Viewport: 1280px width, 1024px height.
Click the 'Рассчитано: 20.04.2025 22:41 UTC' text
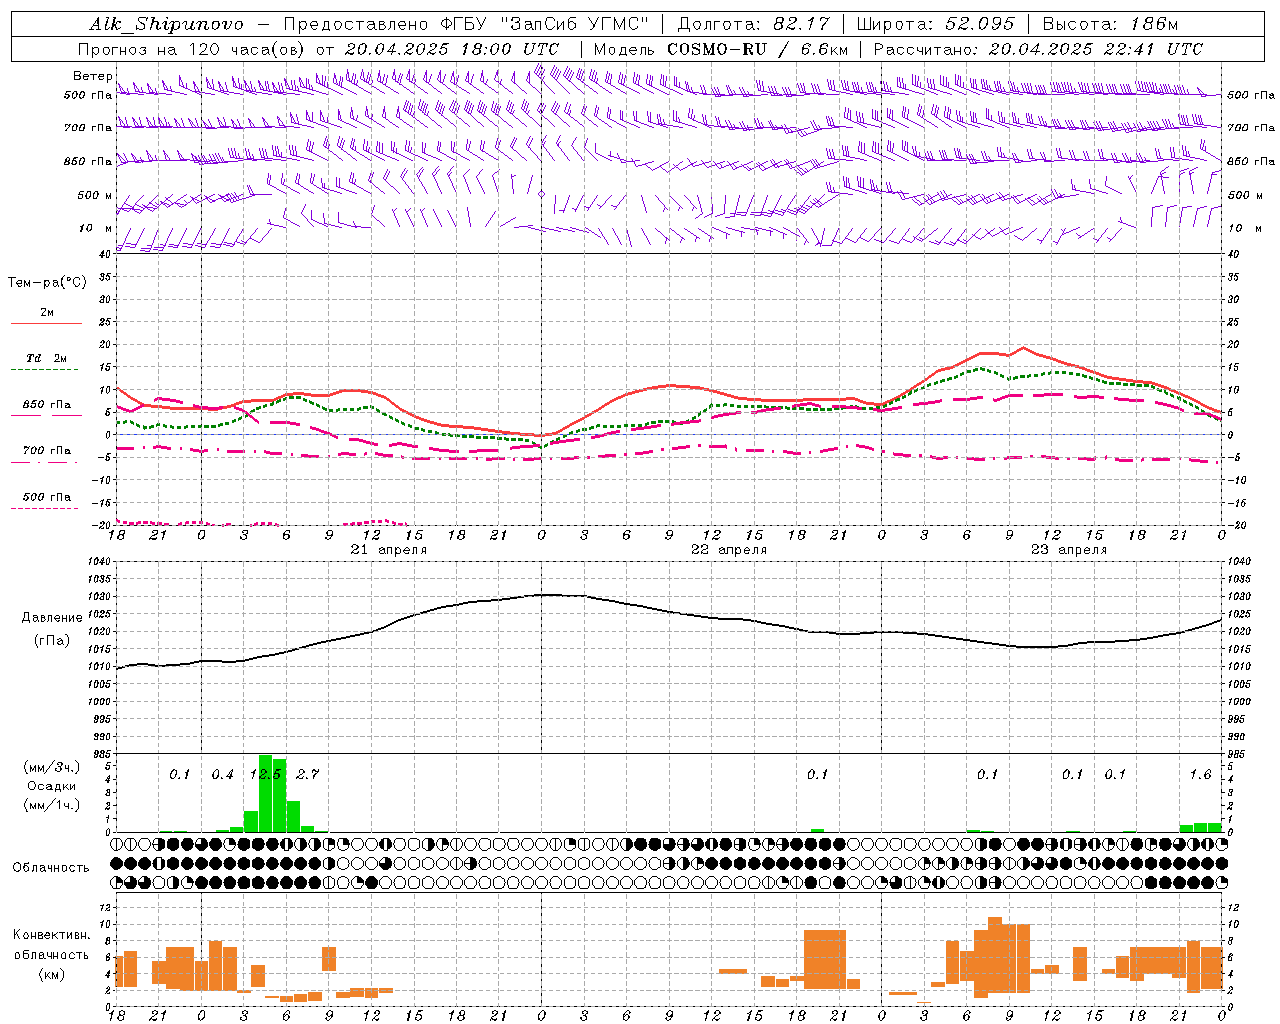(x=1038, y=49)
